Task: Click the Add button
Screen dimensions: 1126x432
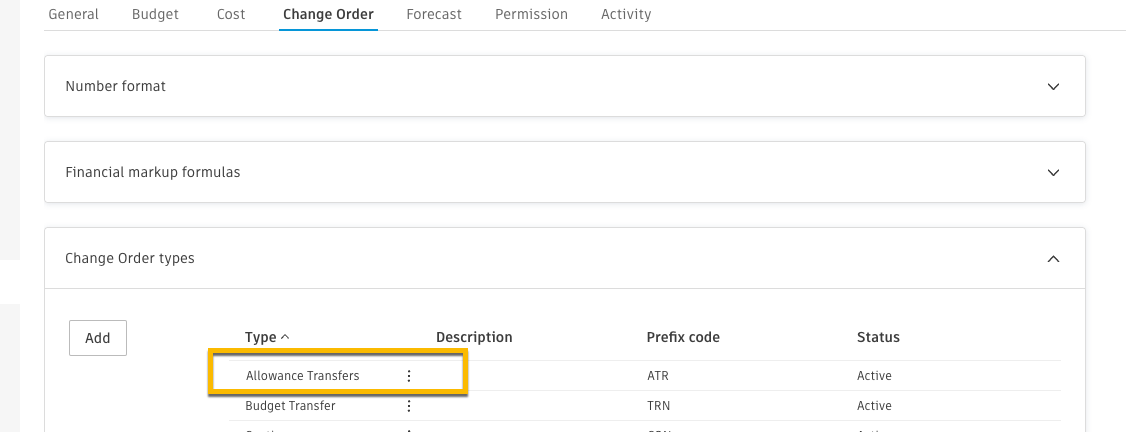Action: [98, 338]
